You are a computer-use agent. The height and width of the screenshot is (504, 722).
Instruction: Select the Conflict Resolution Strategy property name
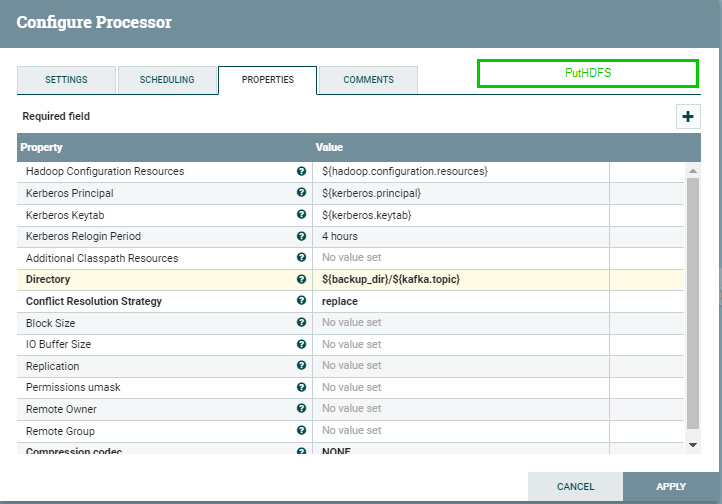click(94, 301)
